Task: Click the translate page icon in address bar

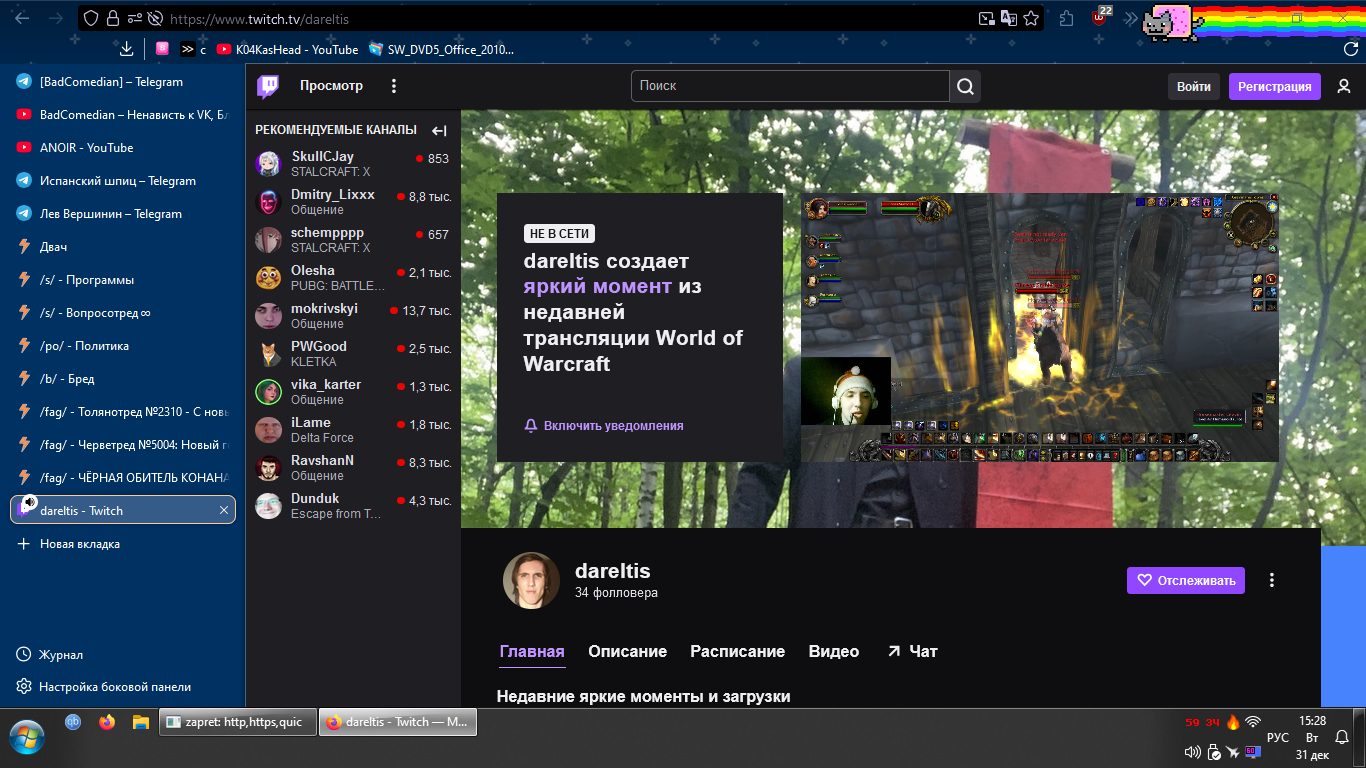Action: click(1009, 18)
